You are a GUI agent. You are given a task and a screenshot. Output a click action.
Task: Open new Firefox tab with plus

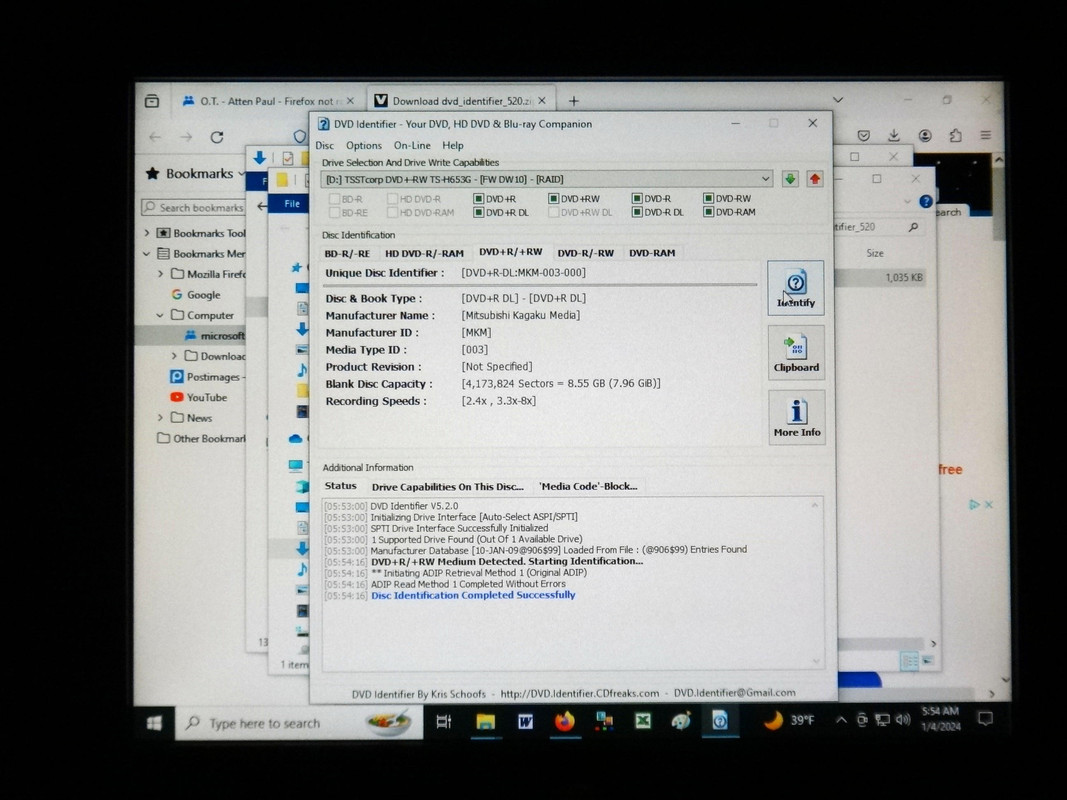[574, 101]
